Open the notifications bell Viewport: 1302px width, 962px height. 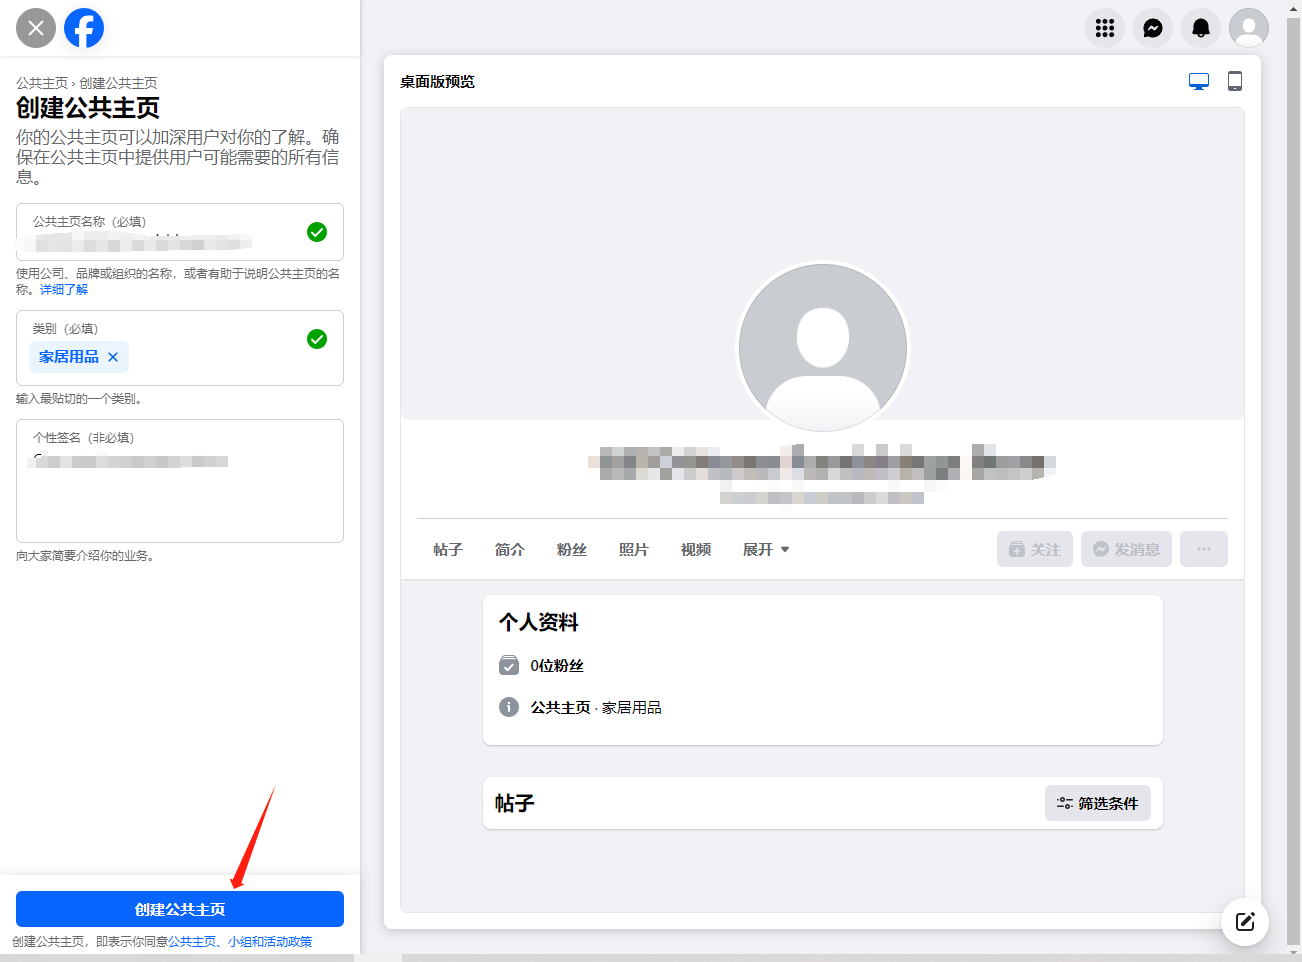click(x=1200, y=28)
